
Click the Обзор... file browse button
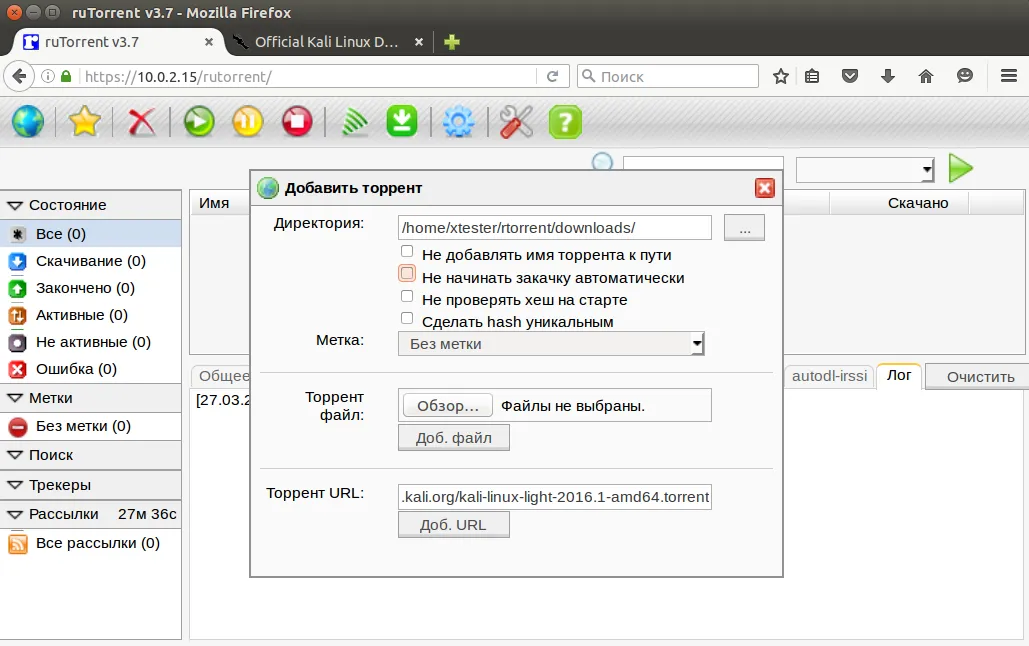[x=448, y=406]
